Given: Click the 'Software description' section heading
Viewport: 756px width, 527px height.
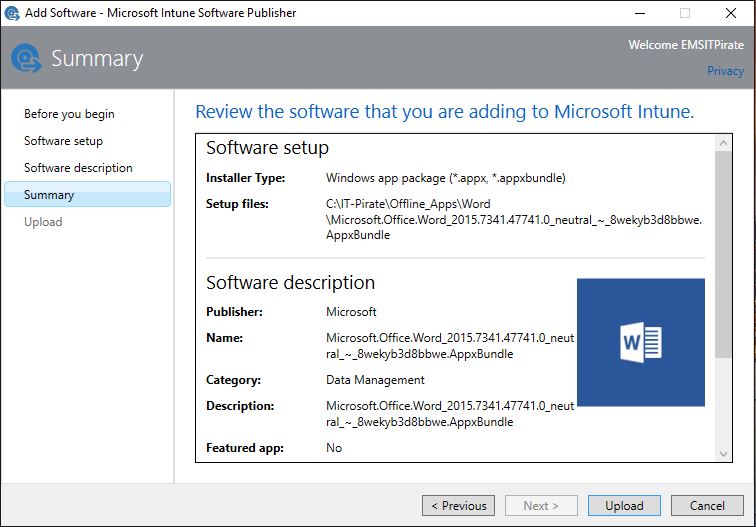Looking at the screenshot, I should tap(290, 283).
